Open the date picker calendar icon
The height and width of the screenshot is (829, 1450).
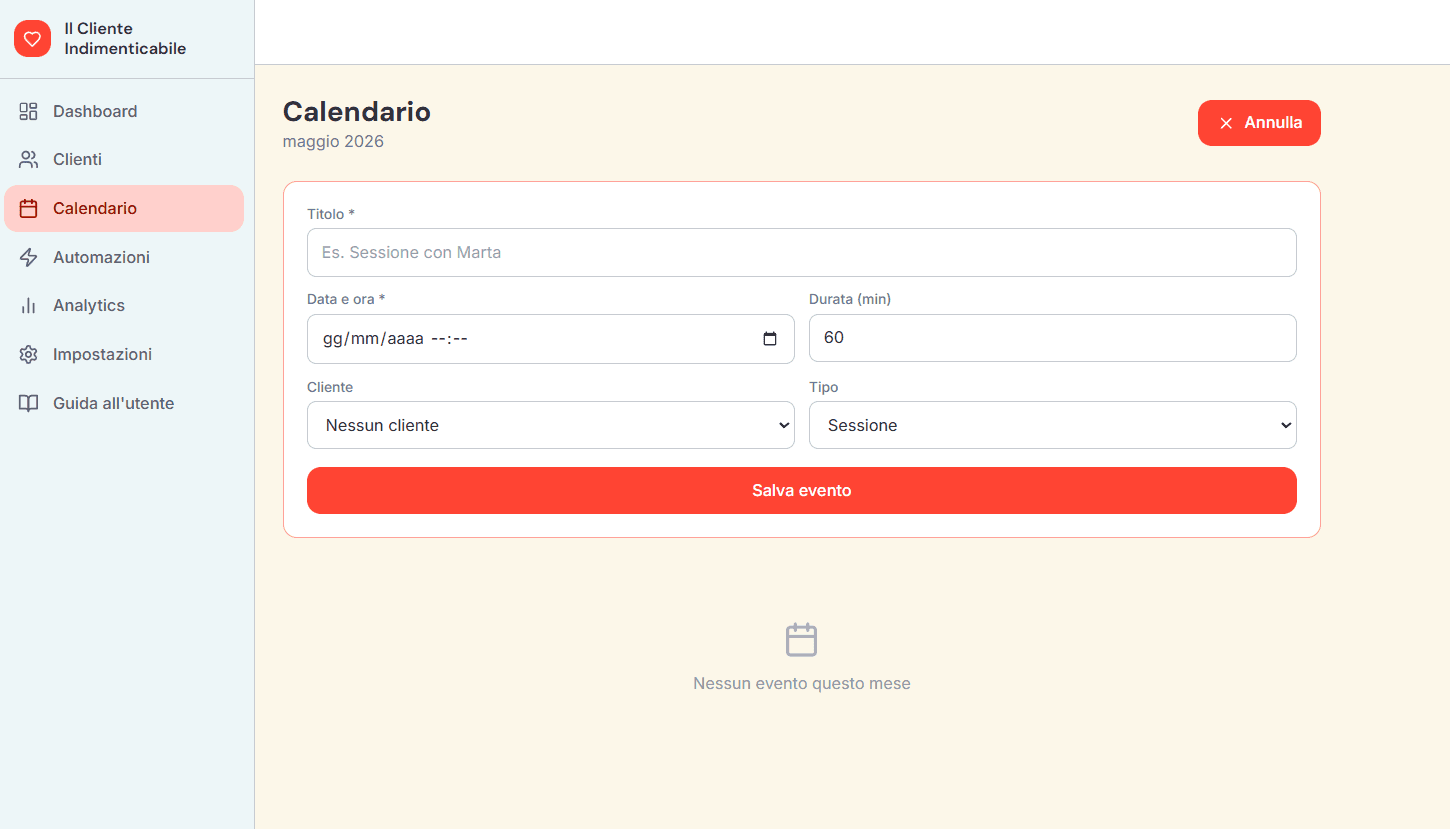(769, 339)
